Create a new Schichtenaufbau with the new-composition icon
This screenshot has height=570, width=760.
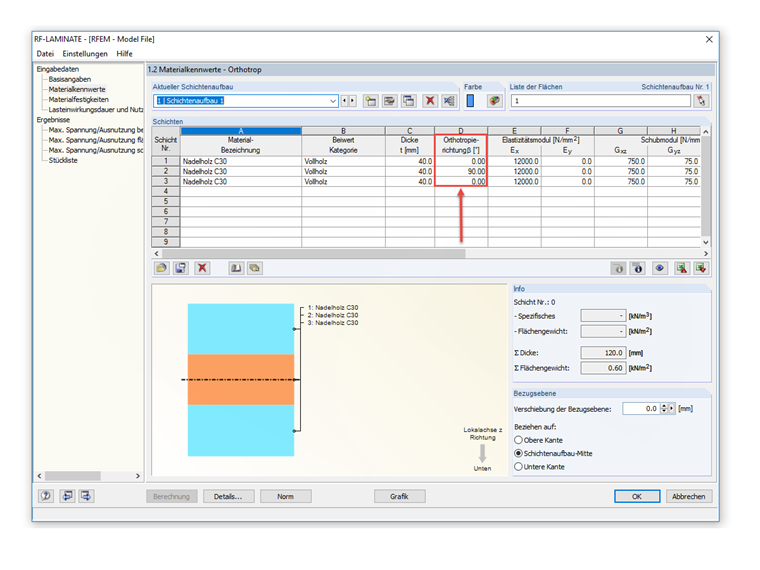point(371,101)
